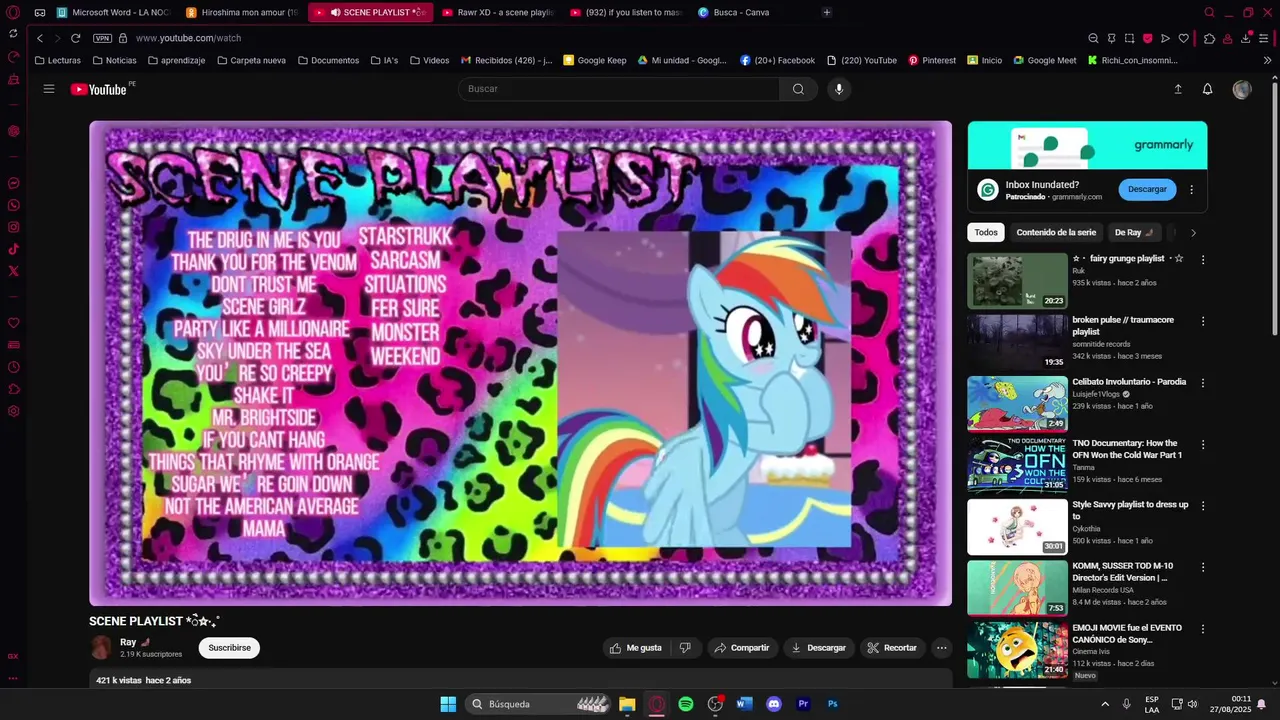Click the address bar URL youtube.com/watch
Viewport: 1280px width, 720px height.
coord(188,38)
